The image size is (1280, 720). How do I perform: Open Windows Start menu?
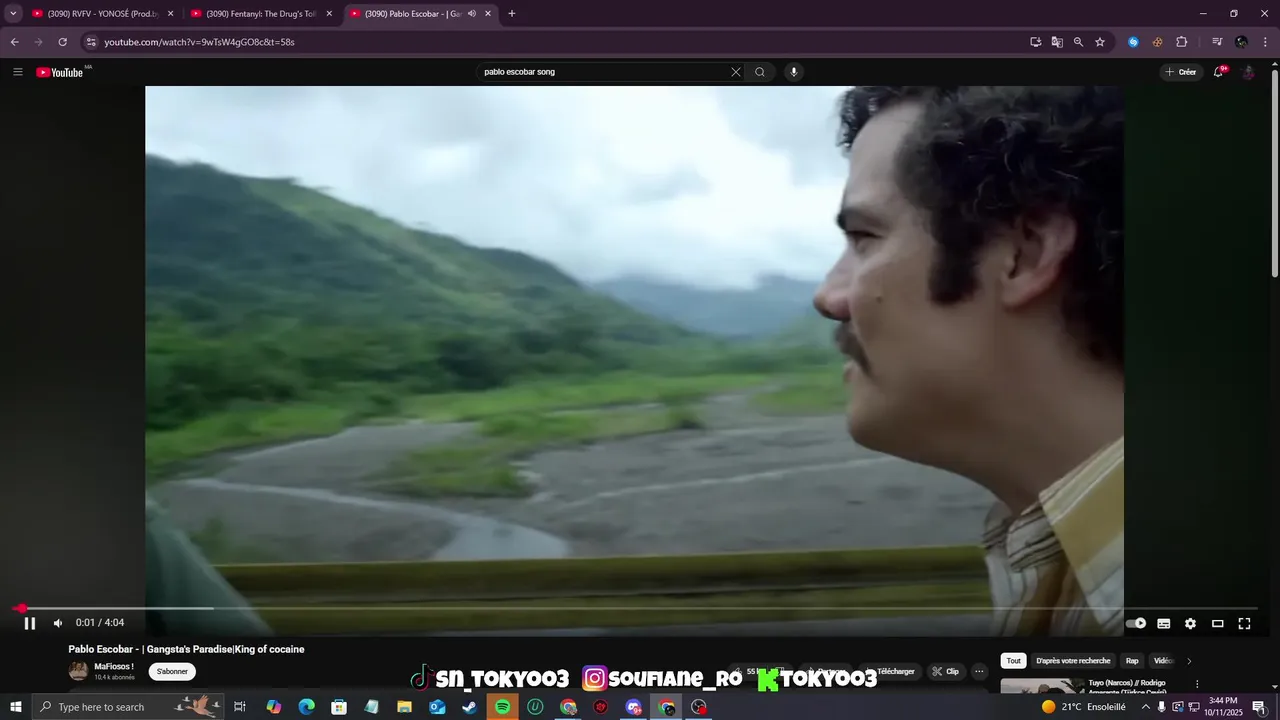[x=15, y=707]
